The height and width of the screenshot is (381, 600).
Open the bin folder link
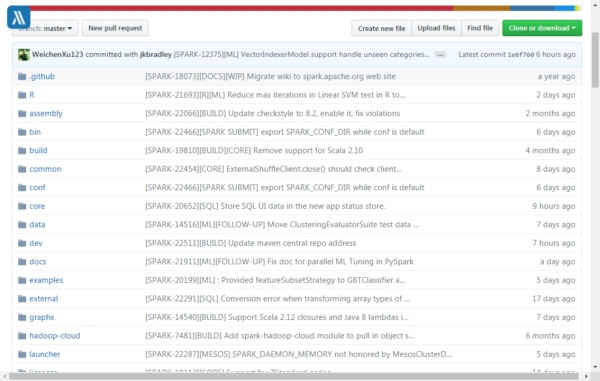pos(35,132)
